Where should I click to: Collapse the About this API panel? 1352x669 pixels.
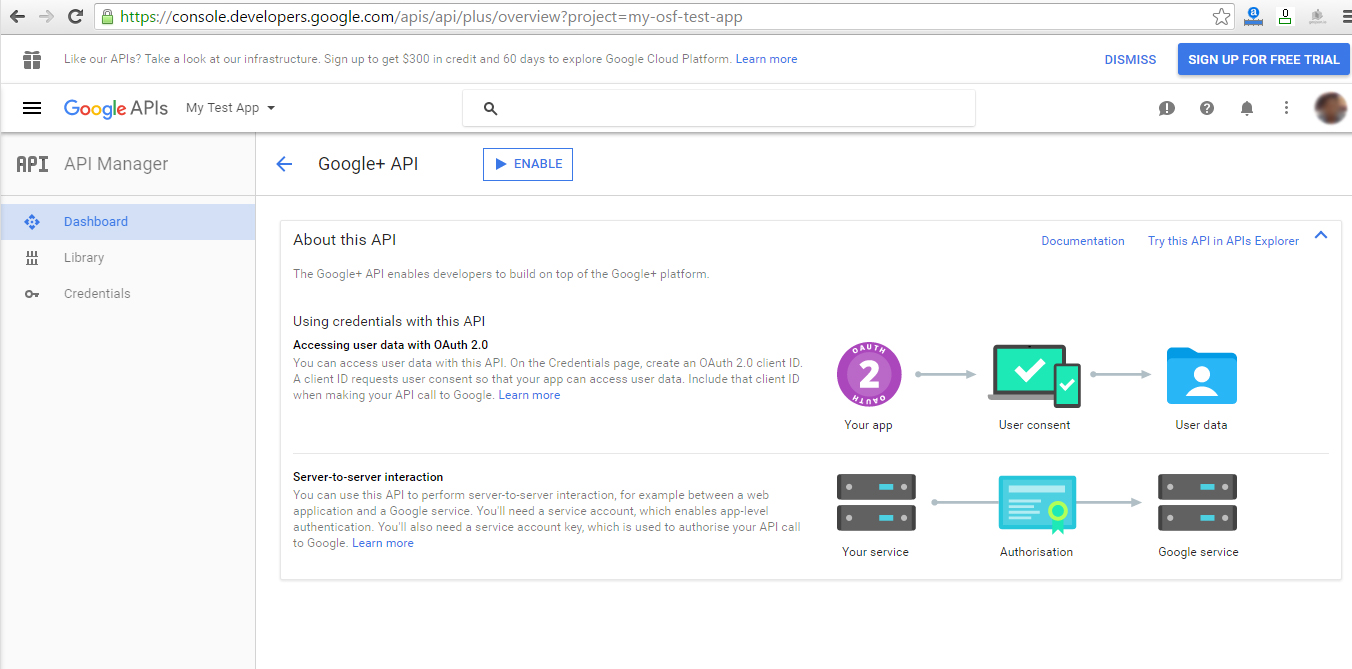coord(1321,235)
